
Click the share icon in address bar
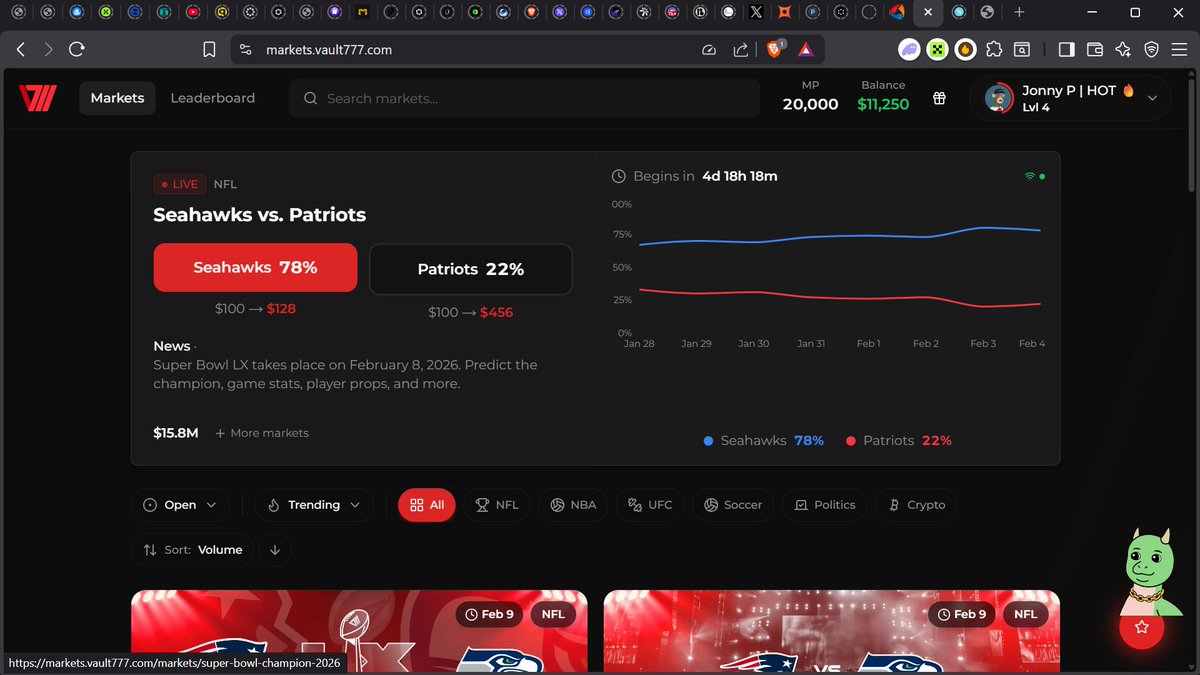[741, 49]
